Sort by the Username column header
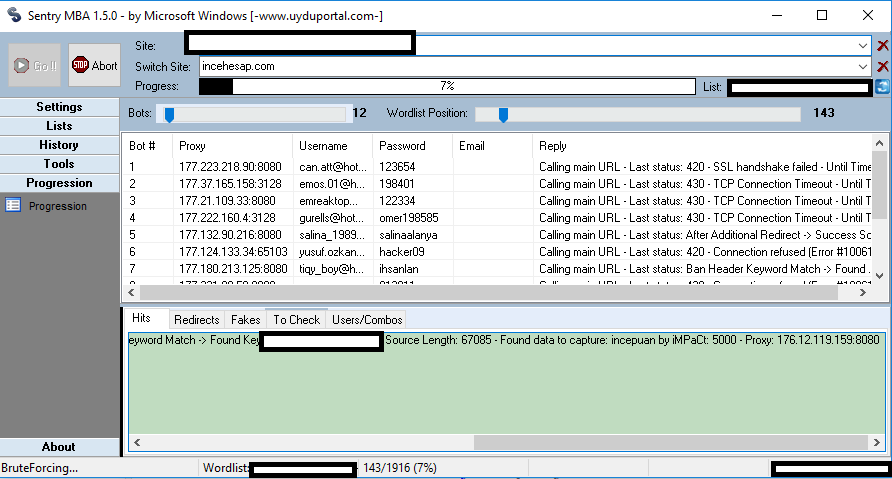Screen dimensions: 892x479 click(x=333, y=146)
